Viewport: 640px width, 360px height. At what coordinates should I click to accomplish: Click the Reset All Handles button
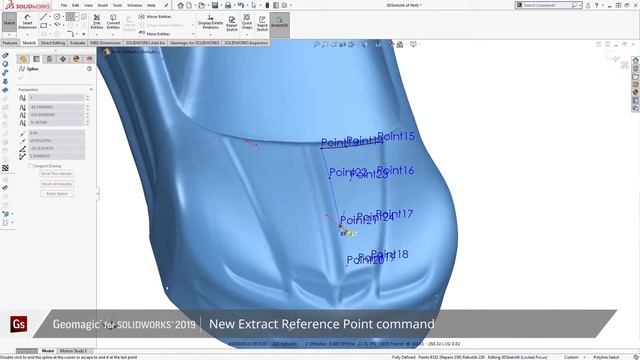tap(57, 184)
